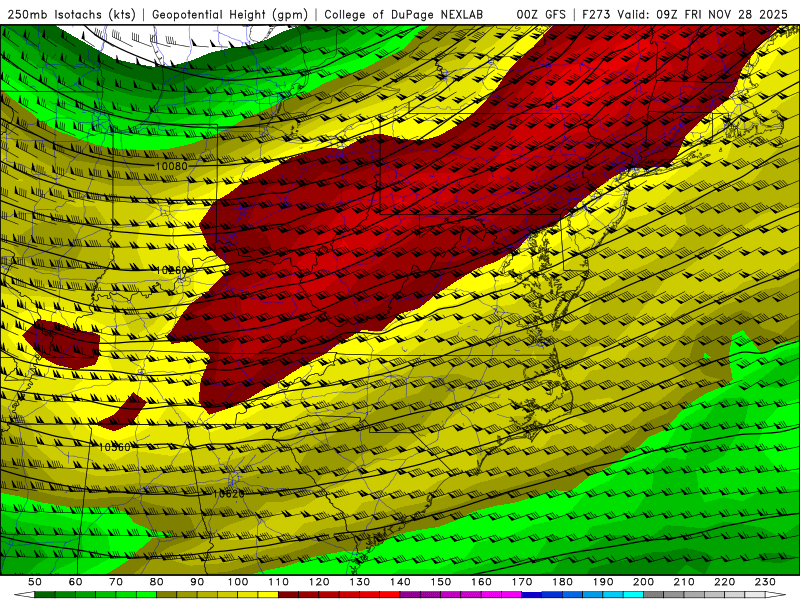Click the 90 value on the color scale
This screenshot has height=600, width=800.
(197, 582)
